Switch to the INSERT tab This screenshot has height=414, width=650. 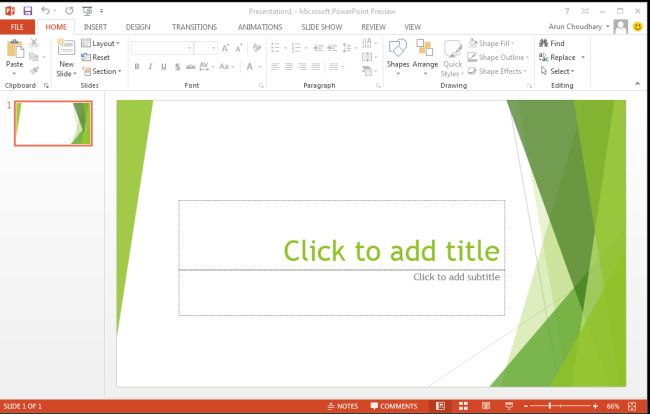95,27
